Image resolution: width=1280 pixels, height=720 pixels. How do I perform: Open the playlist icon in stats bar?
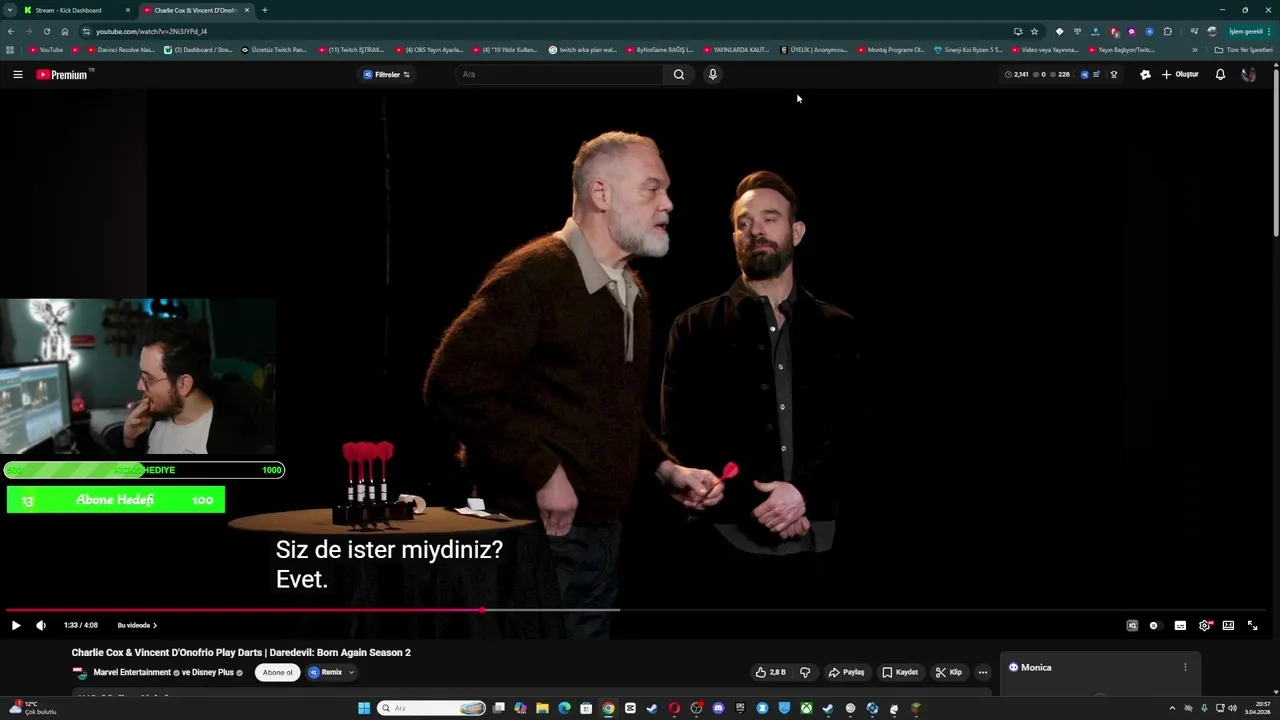click(x=1096, y=74)
